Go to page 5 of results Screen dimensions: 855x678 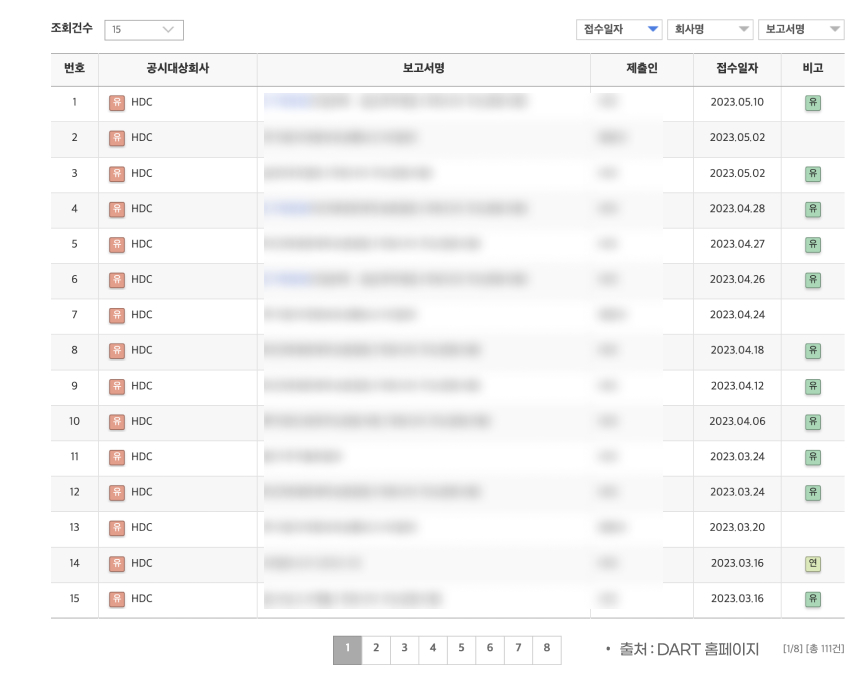pyautogui.click(x=461, y=649)
